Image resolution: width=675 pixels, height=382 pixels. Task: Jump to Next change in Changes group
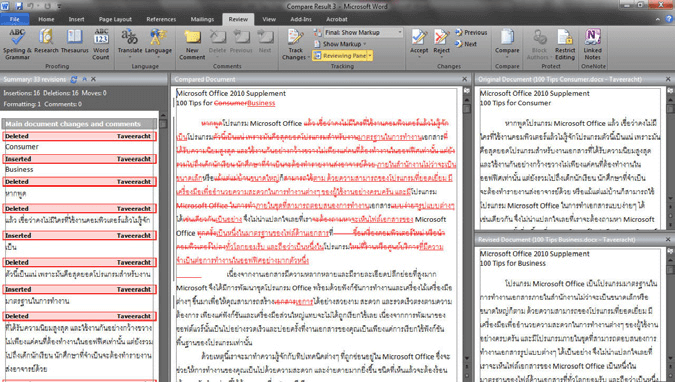[466, 44]
